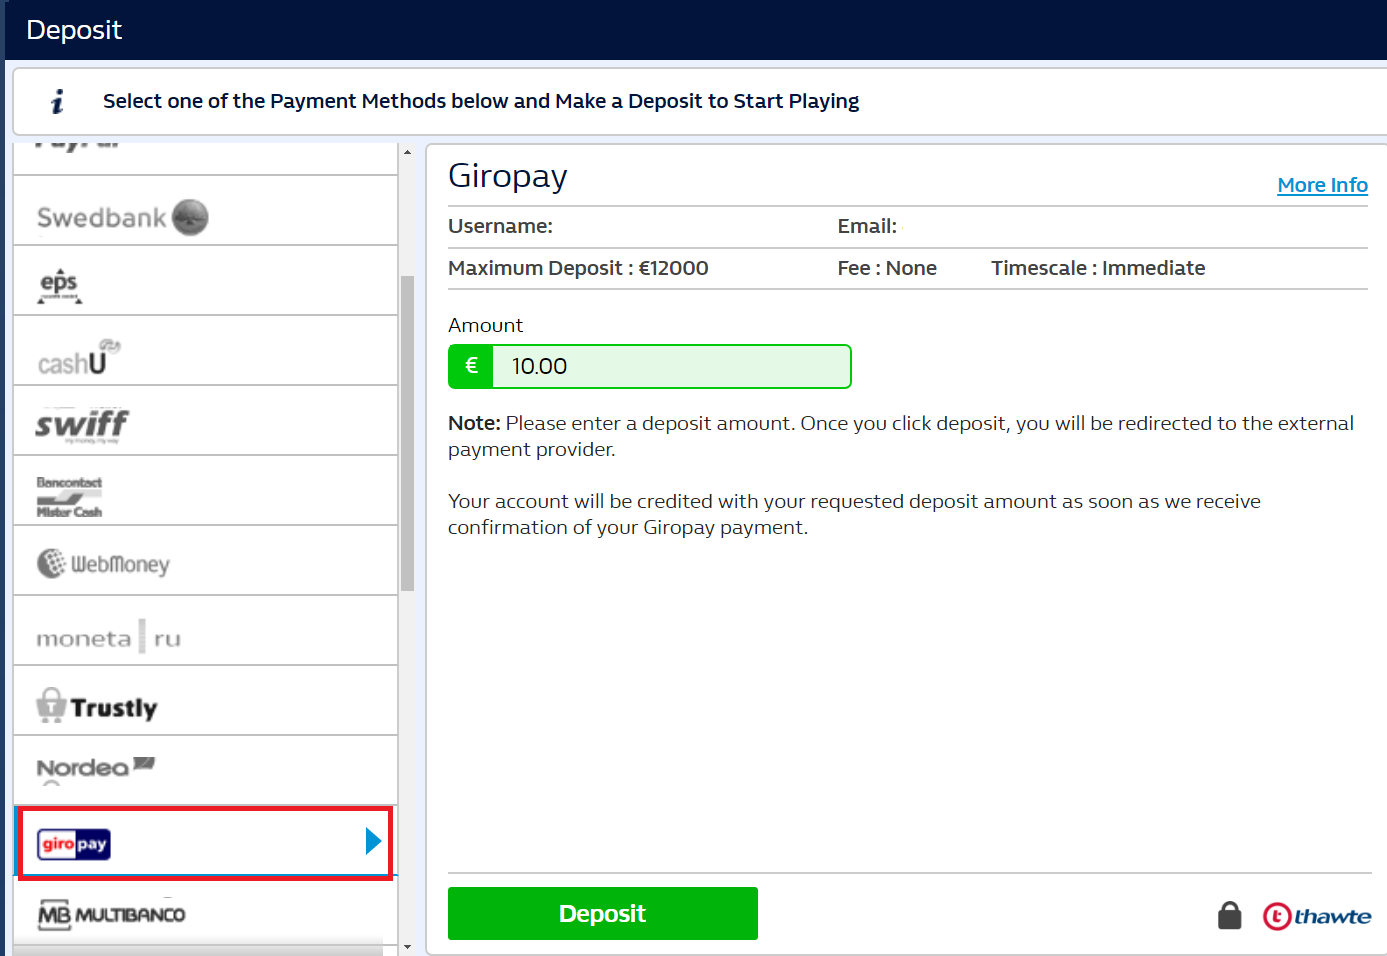Screen dimensions: 1387x956
Task: Choose the Multibanco payment method
Action: point(205,911)
